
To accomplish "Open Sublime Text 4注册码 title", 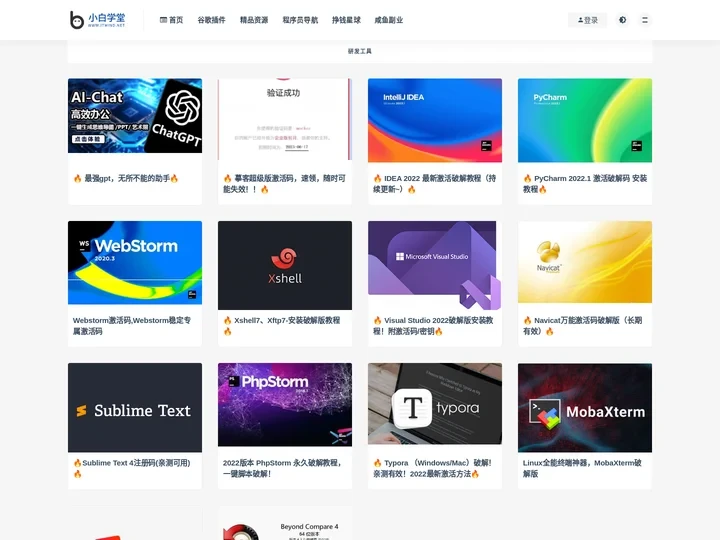I will click(132, 468).
